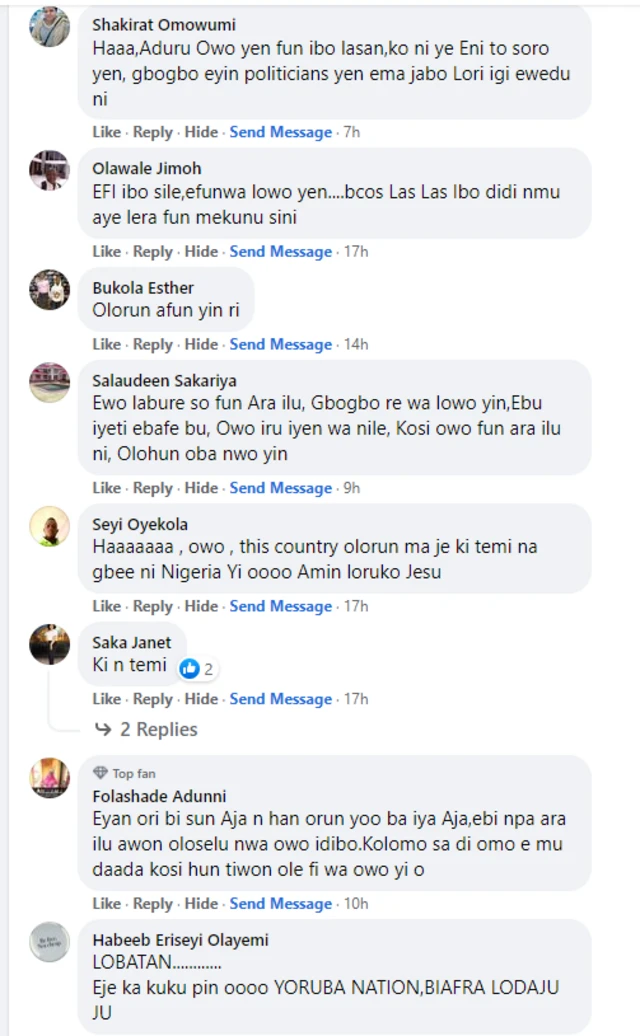Like Saka Janet's comment

click(x=107, y=699)
